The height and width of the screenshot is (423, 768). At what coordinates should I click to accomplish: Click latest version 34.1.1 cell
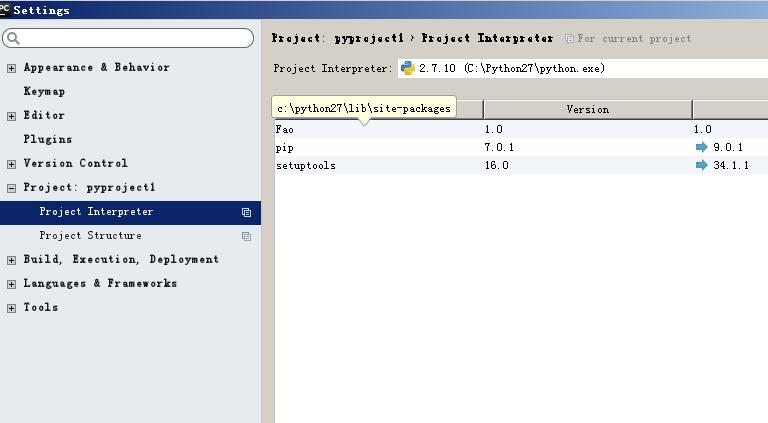point(731,165)
